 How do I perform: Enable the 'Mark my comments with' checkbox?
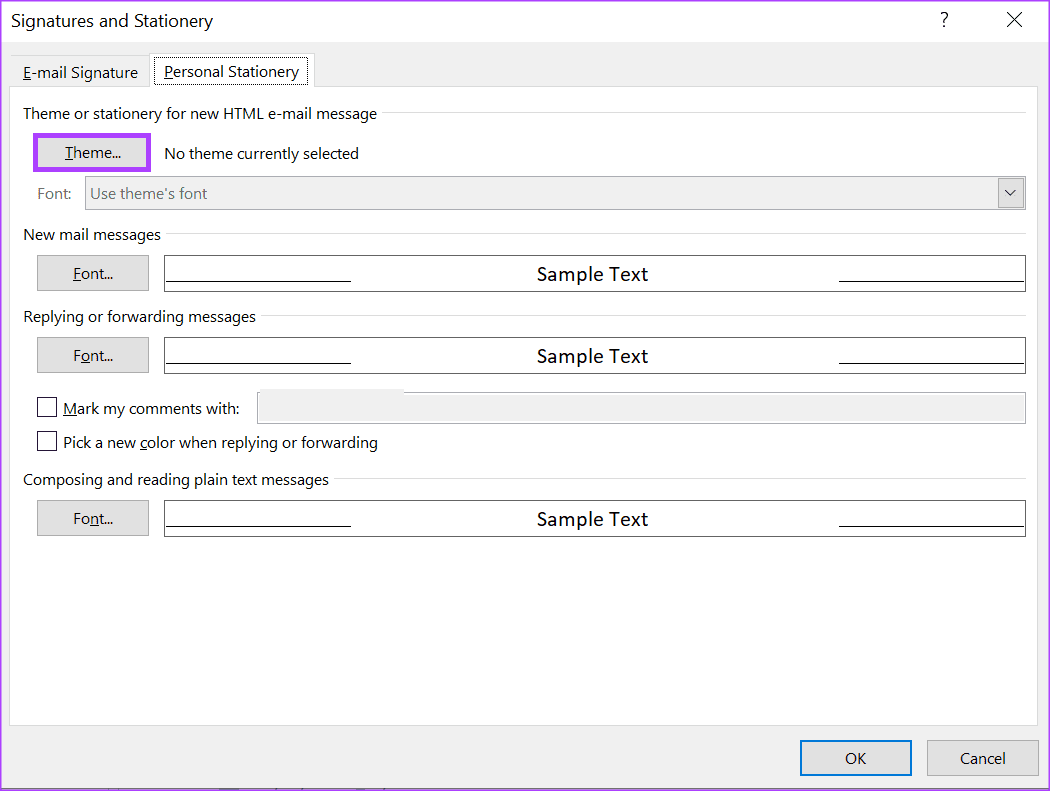click(47, 407)
